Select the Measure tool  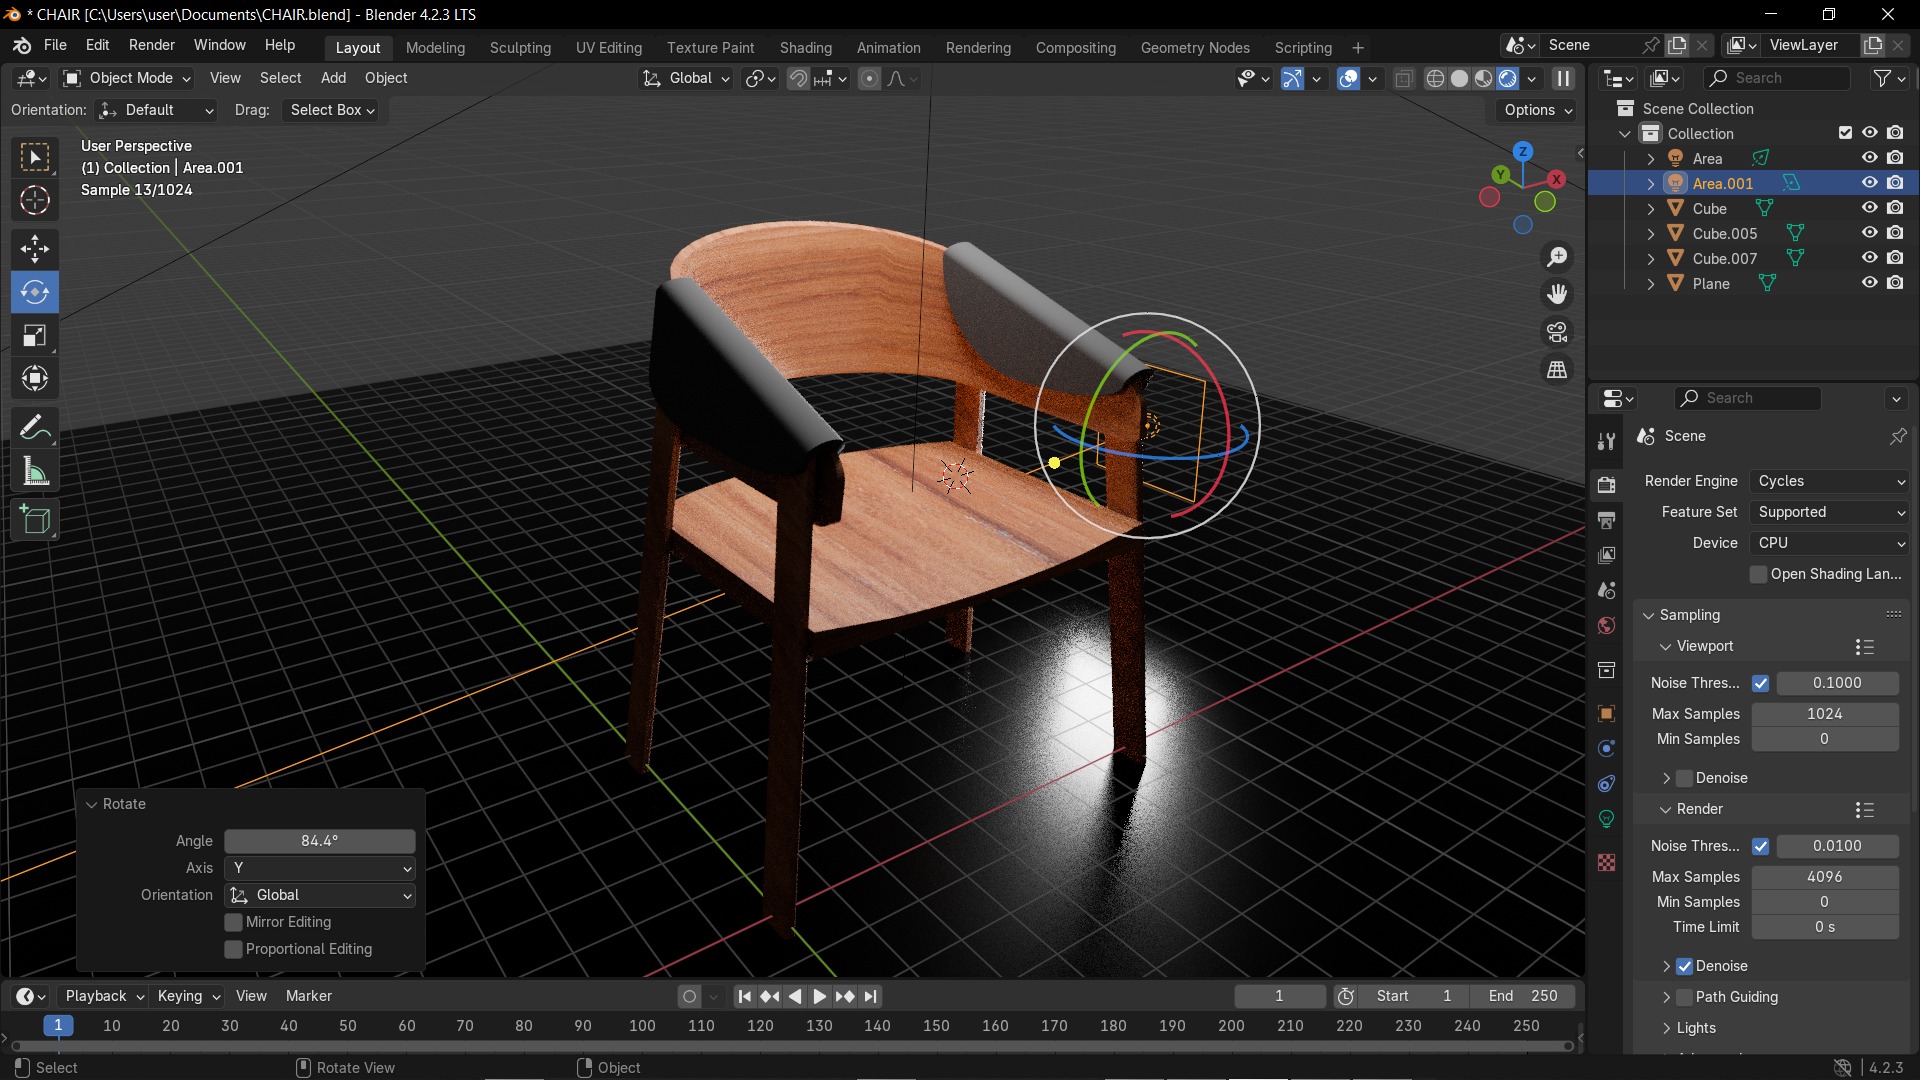[35, 471]
